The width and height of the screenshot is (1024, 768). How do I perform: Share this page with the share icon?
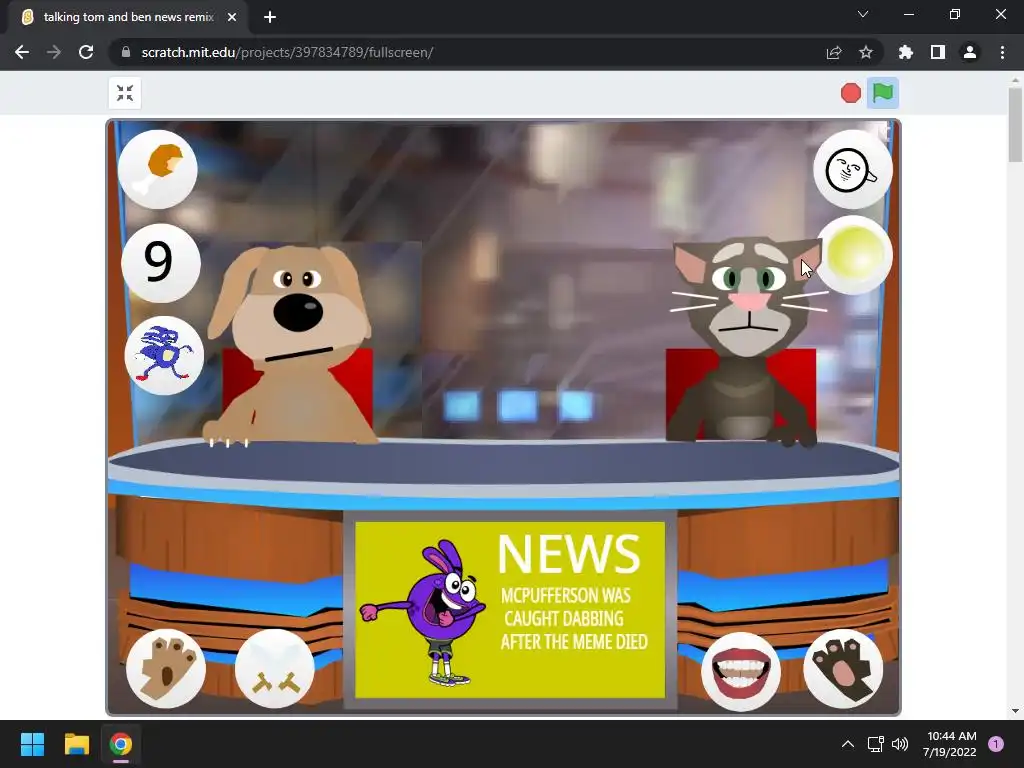click(x=834, y=52)
